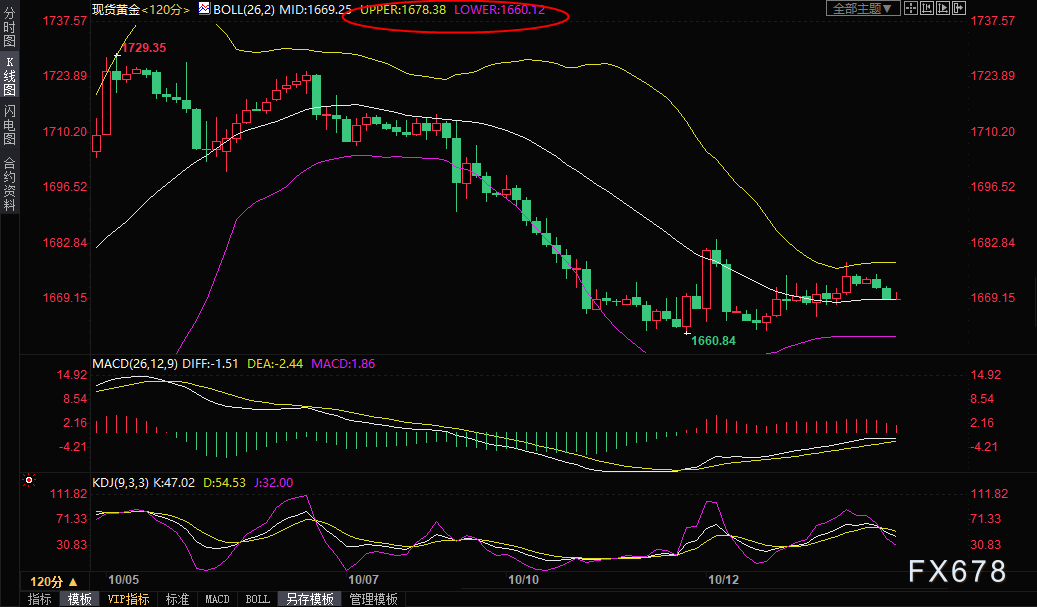Screen dimensions: 1037x607
Task: Click the 1660.84 low price marker
Action: [x=713, y=341]
